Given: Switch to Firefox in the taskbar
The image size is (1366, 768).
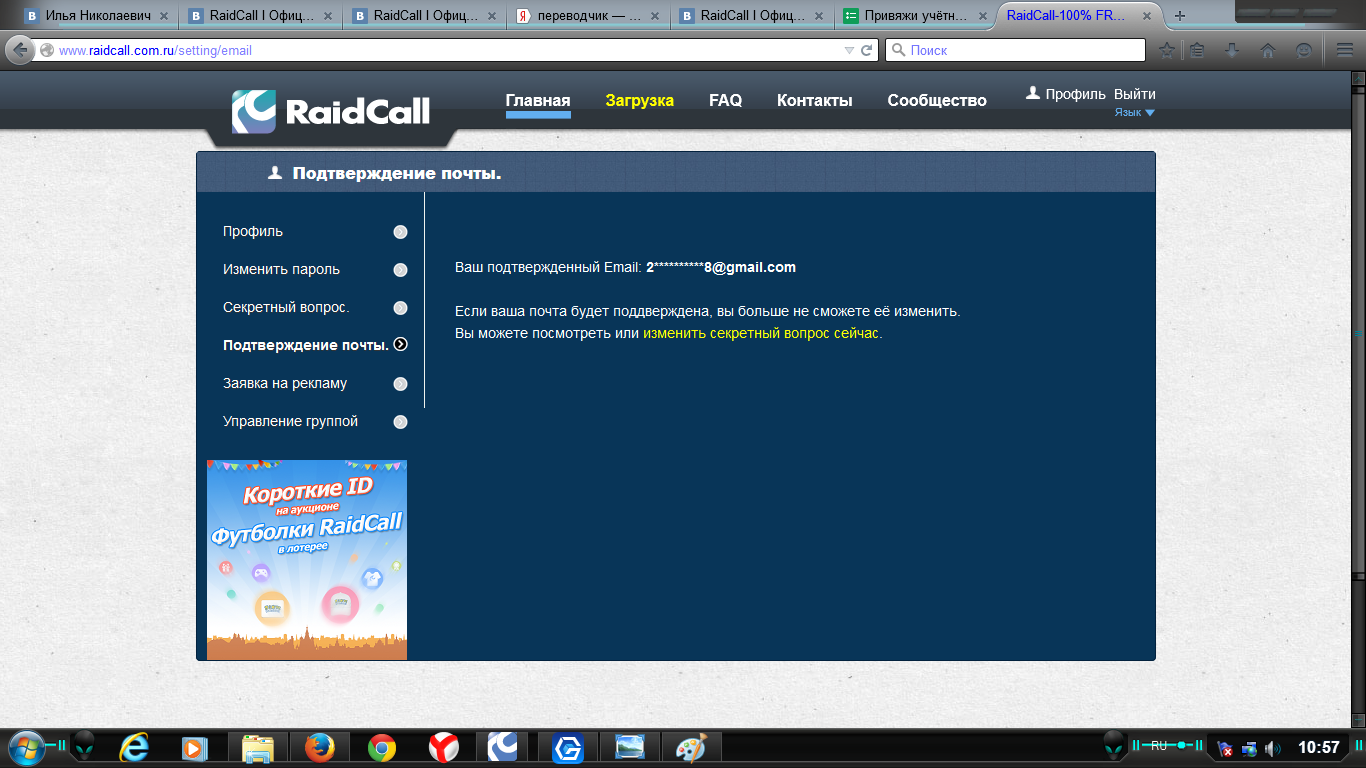Looking at the screenshot, I should (319, 748).
